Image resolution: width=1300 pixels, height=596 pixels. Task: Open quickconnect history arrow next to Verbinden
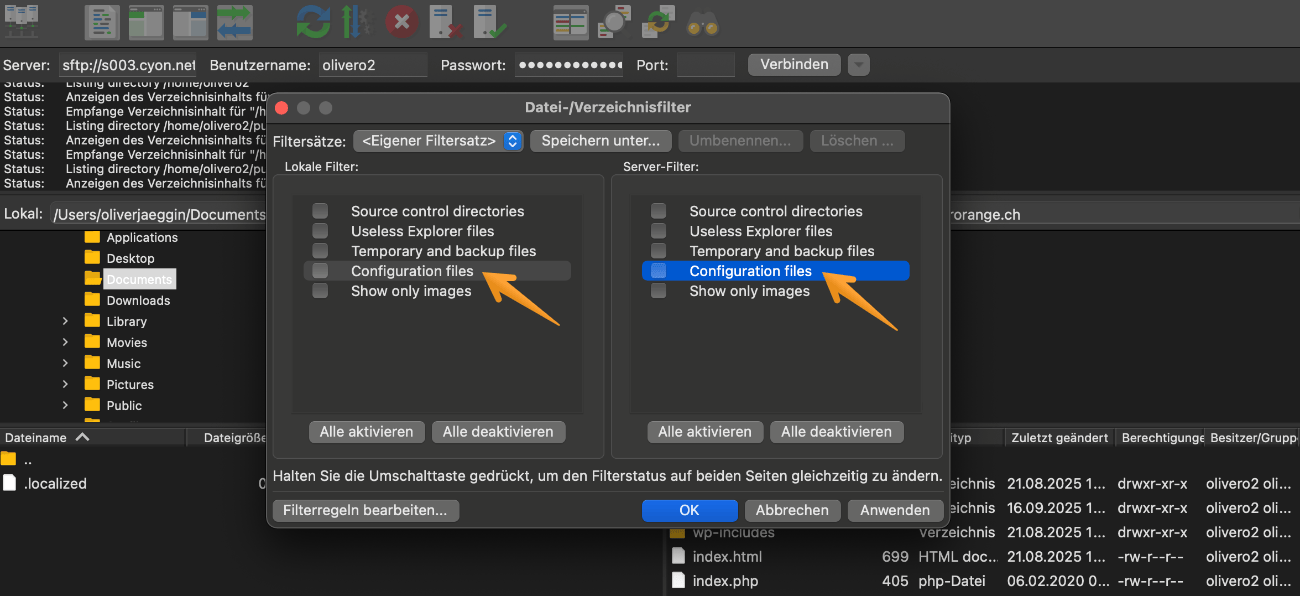point(859,65)
